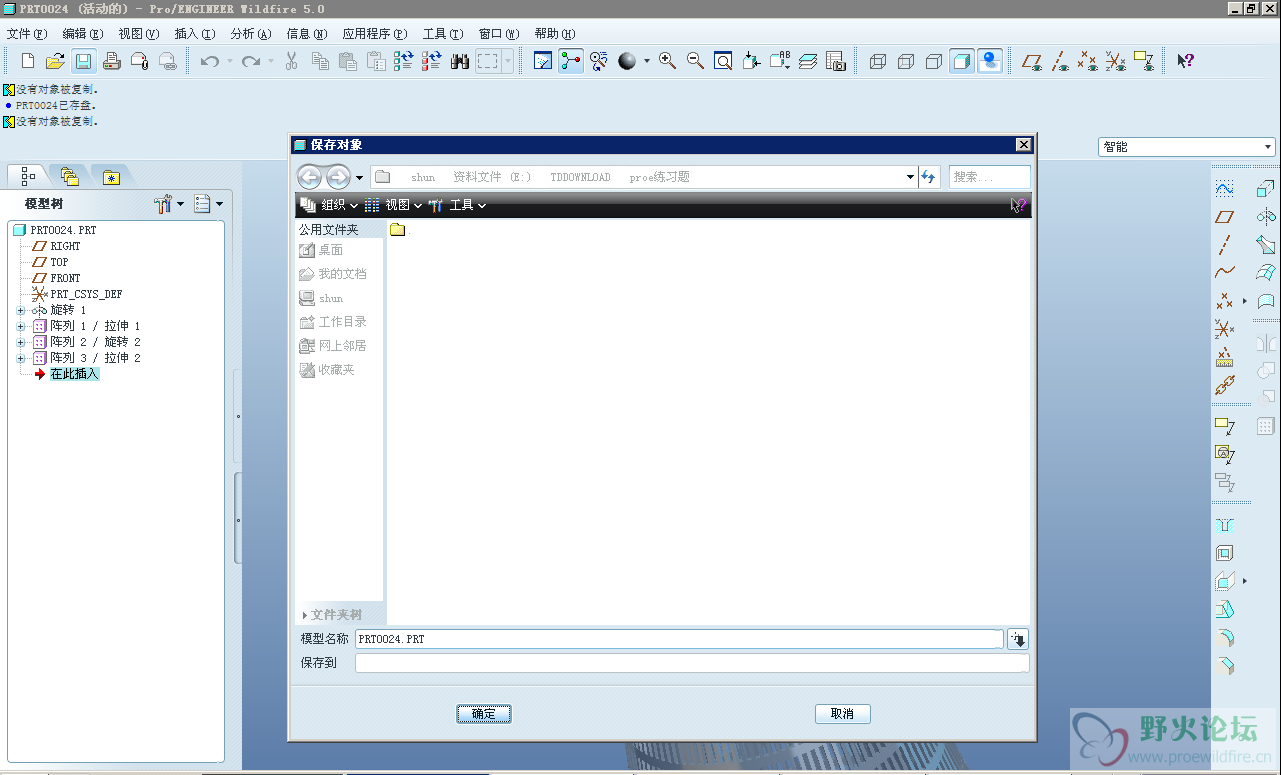Select the Shell tool in right toolbar
This screenshot has height=775, width=1281.
[x=1224, y=553]
